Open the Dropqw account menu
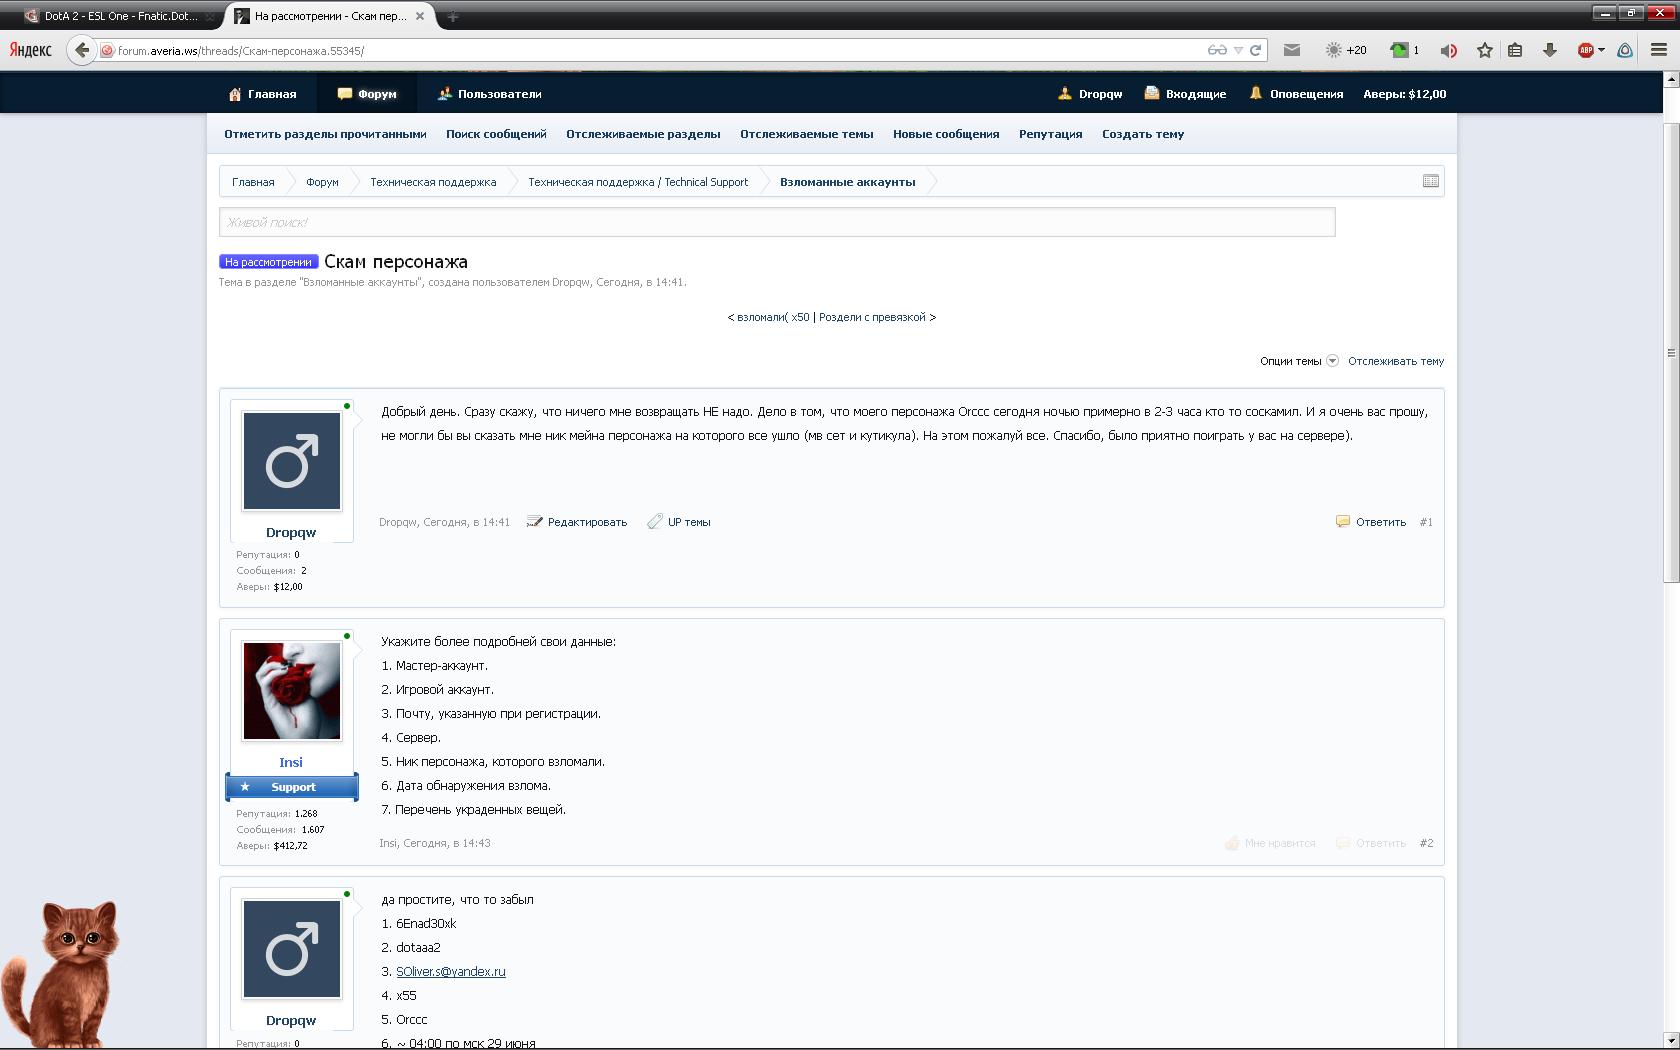This screenshot has height=1050, width=1680. click(1090, 94)
